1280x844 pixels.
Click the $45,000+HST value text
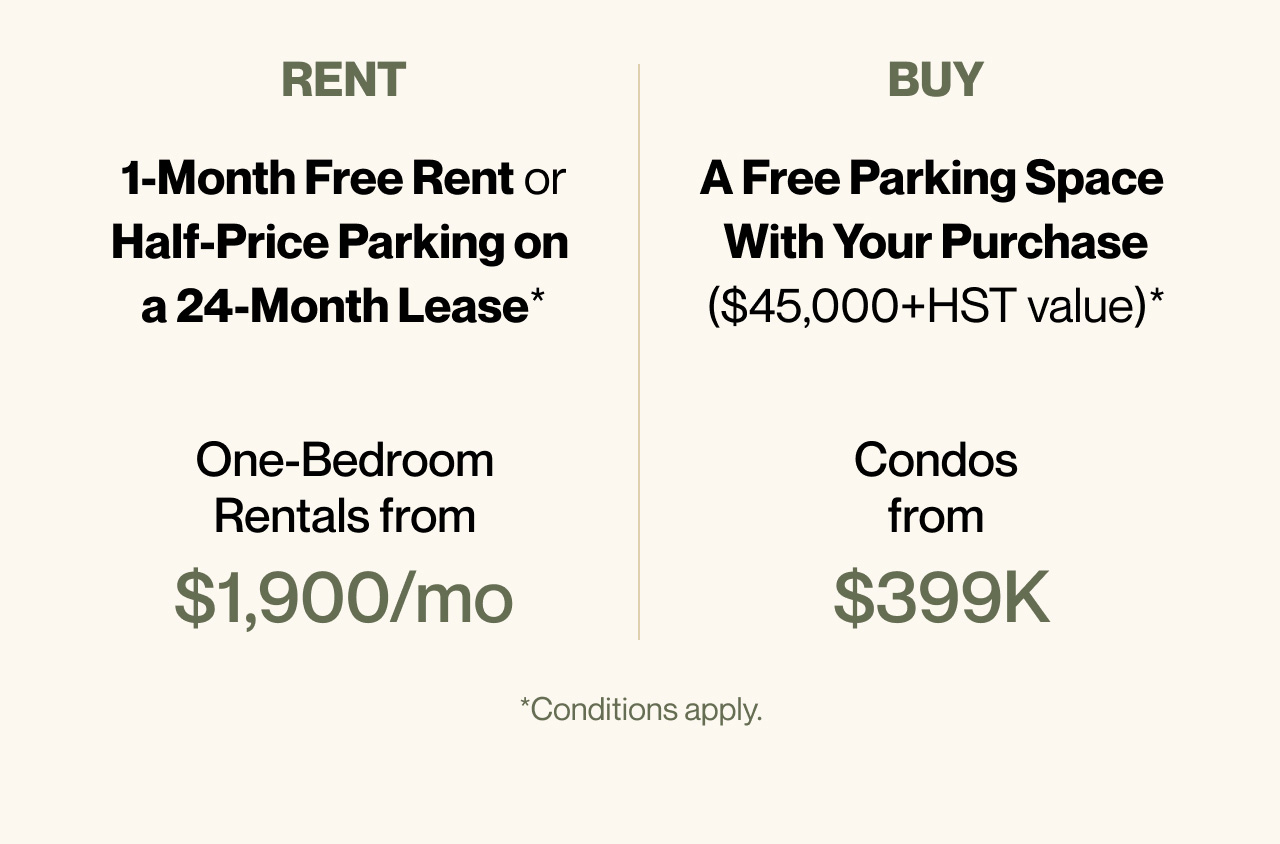[927, 306]
